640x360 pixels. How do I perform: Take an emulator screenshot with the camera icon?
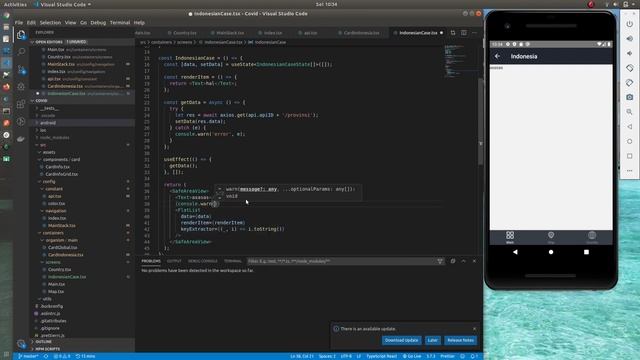coord(629,97)
